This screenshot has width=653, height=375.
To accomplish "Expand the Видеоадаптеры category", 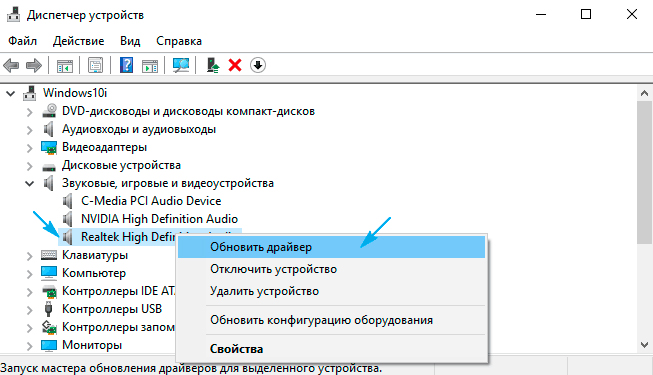I will [29, 148].
